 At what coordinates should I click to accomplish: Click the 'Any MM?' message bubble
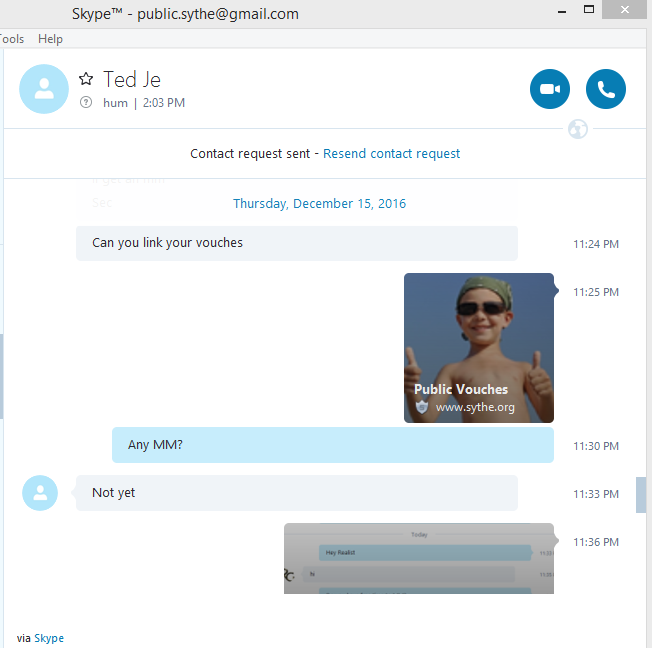(333, 445)
